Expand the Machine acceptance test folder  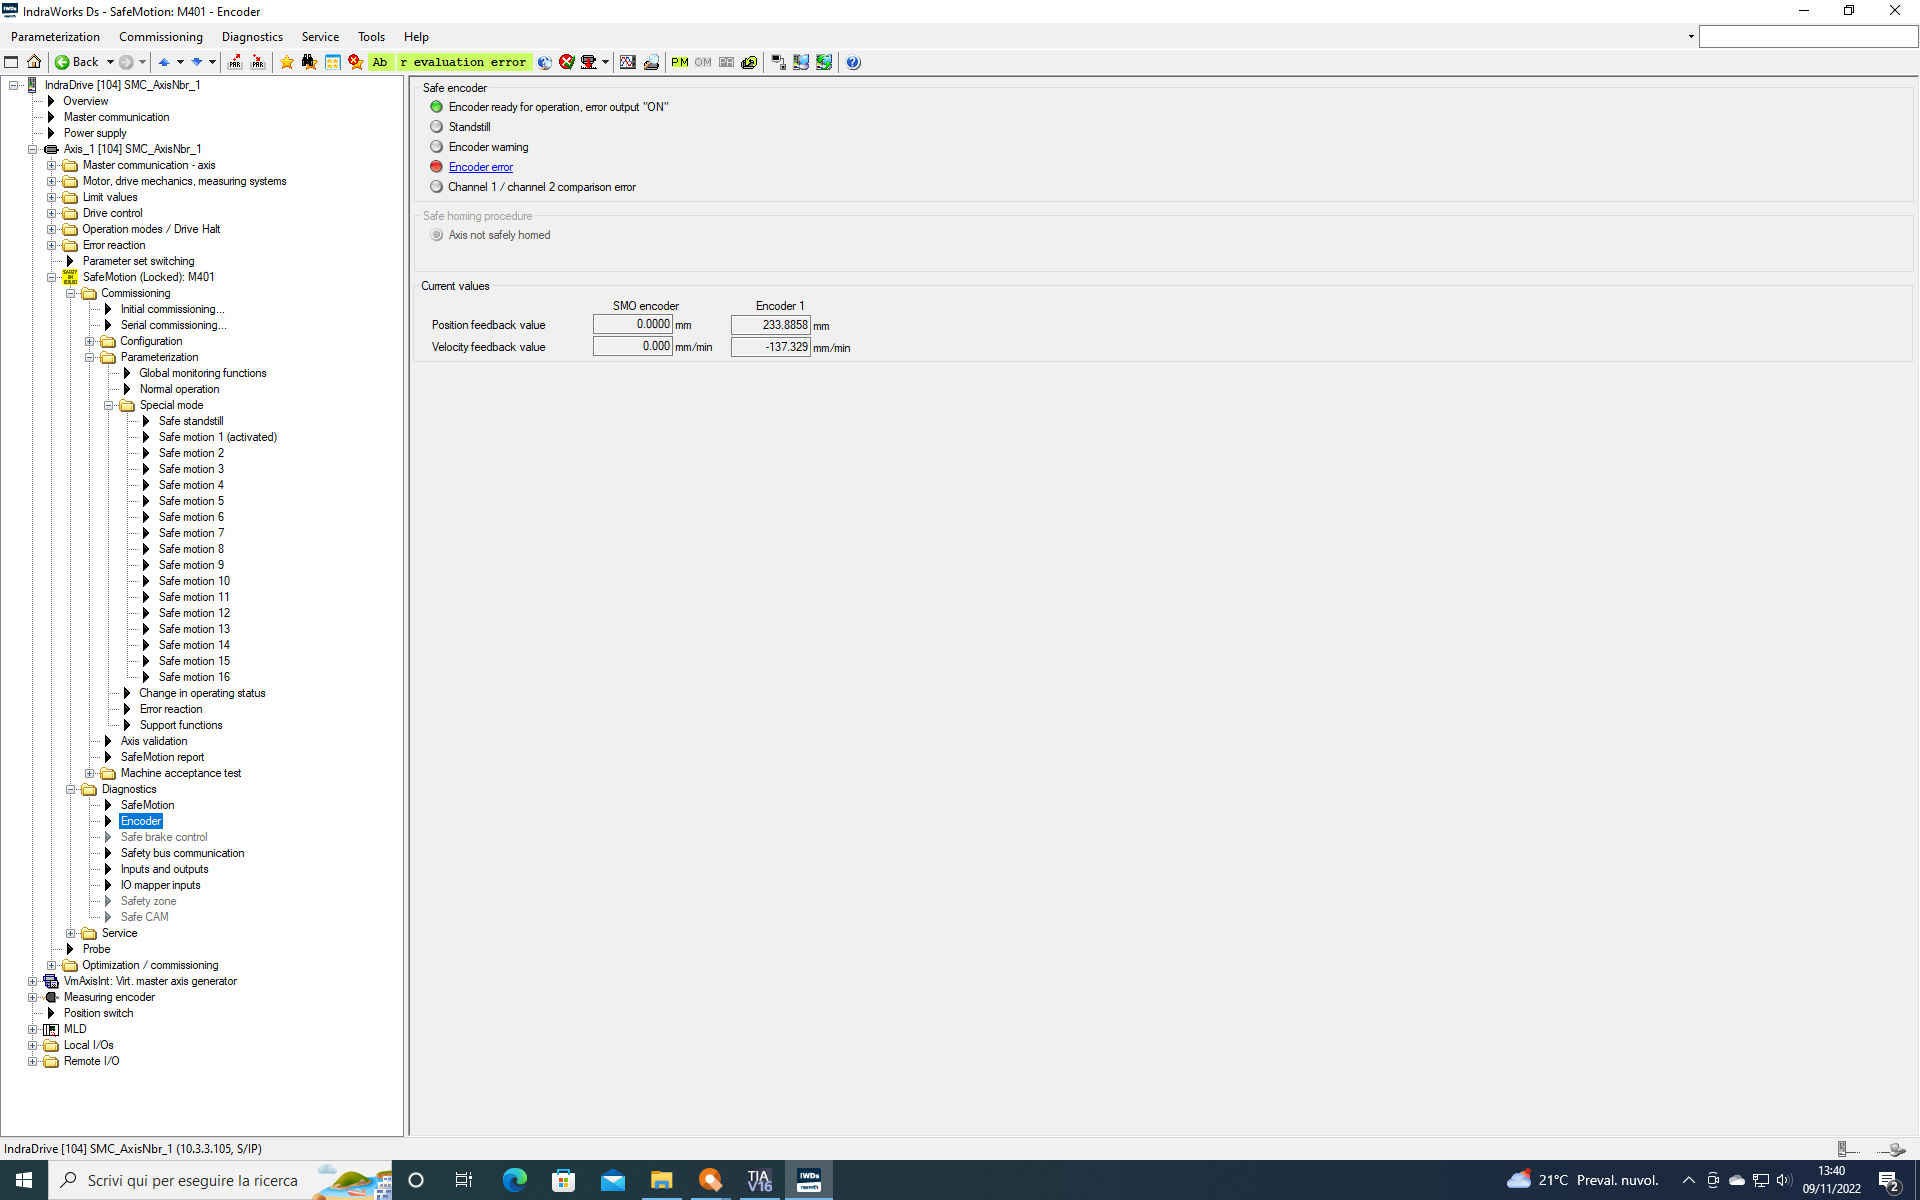pos(90,773)
